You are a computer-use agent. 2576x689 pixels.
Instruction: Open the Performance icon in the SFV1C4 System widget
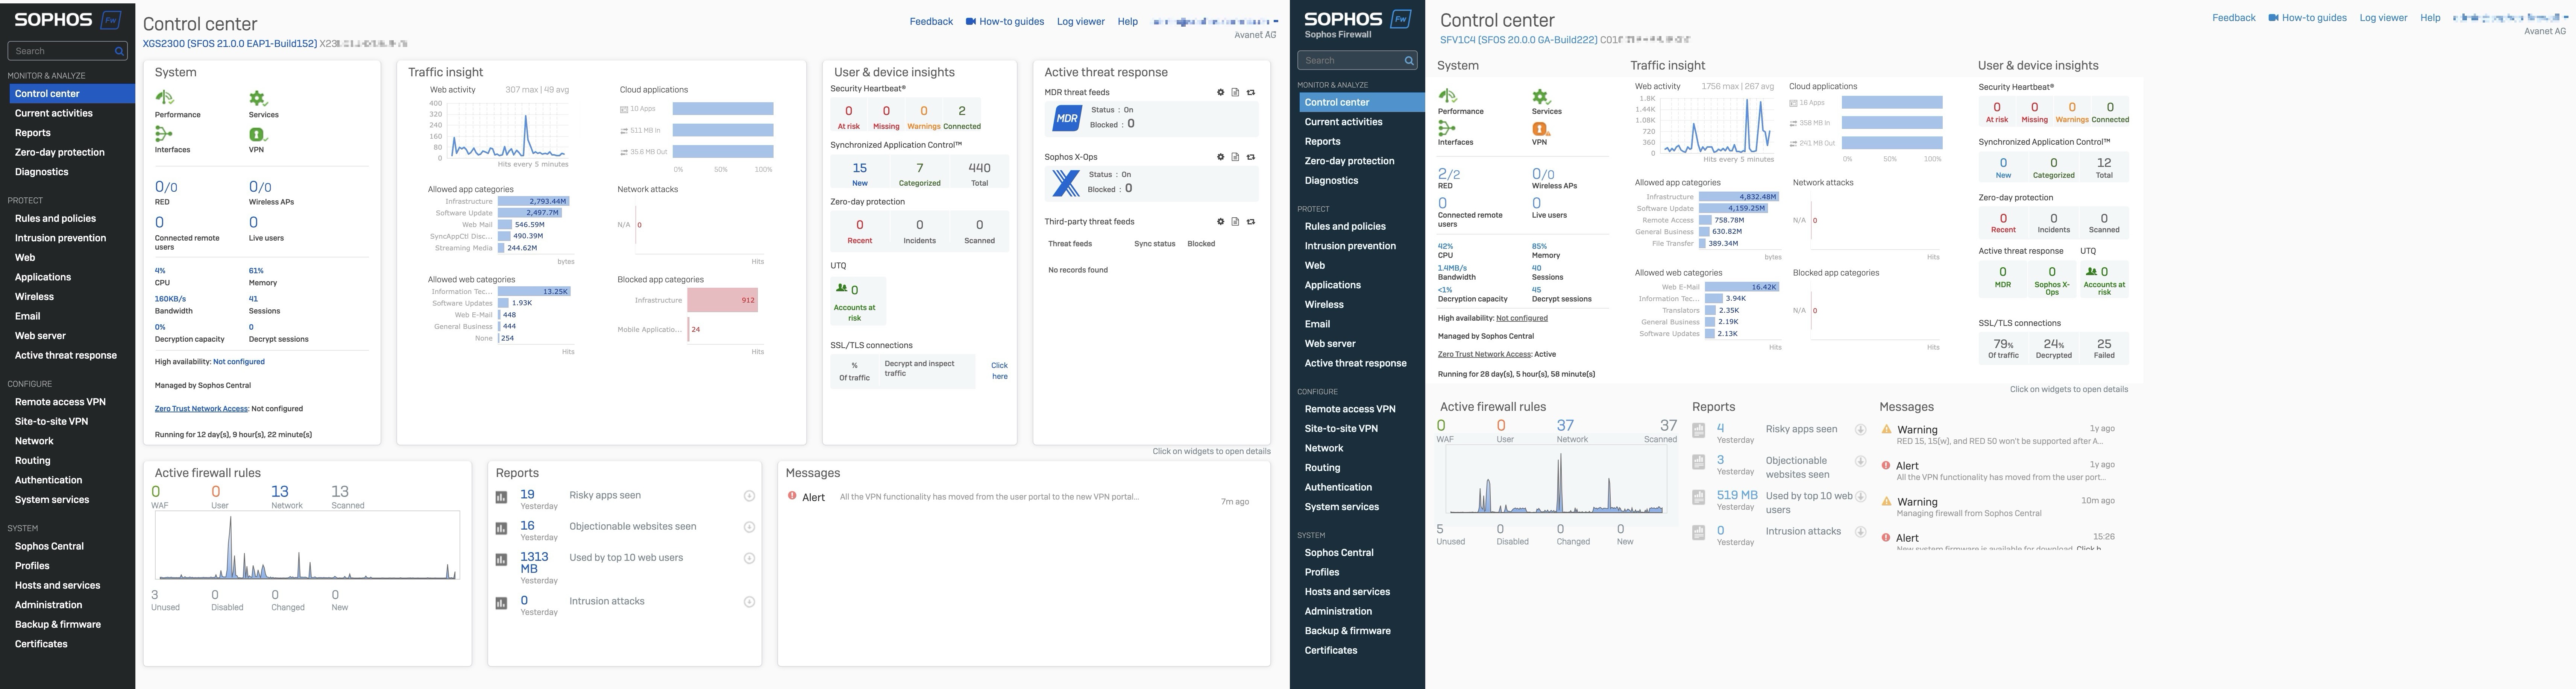[x=1447, y=95]
